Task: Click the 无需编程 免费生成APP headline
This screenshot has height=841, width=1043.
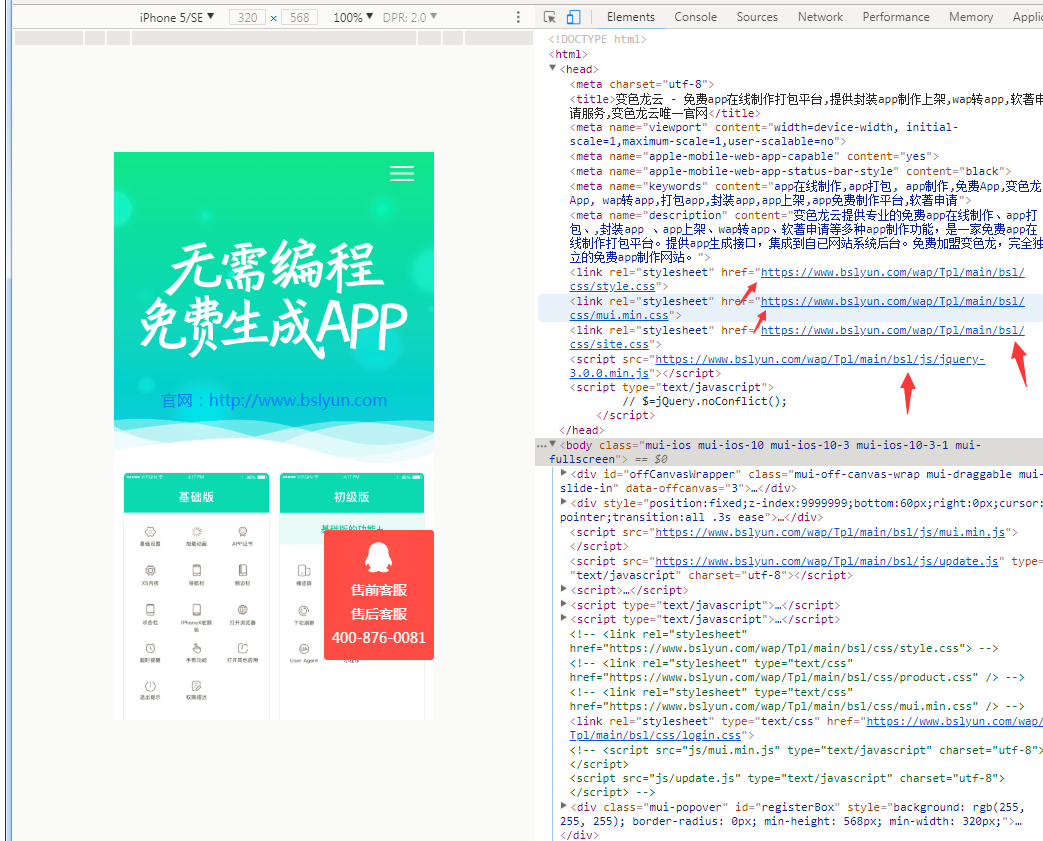Action: pos(274,297)
